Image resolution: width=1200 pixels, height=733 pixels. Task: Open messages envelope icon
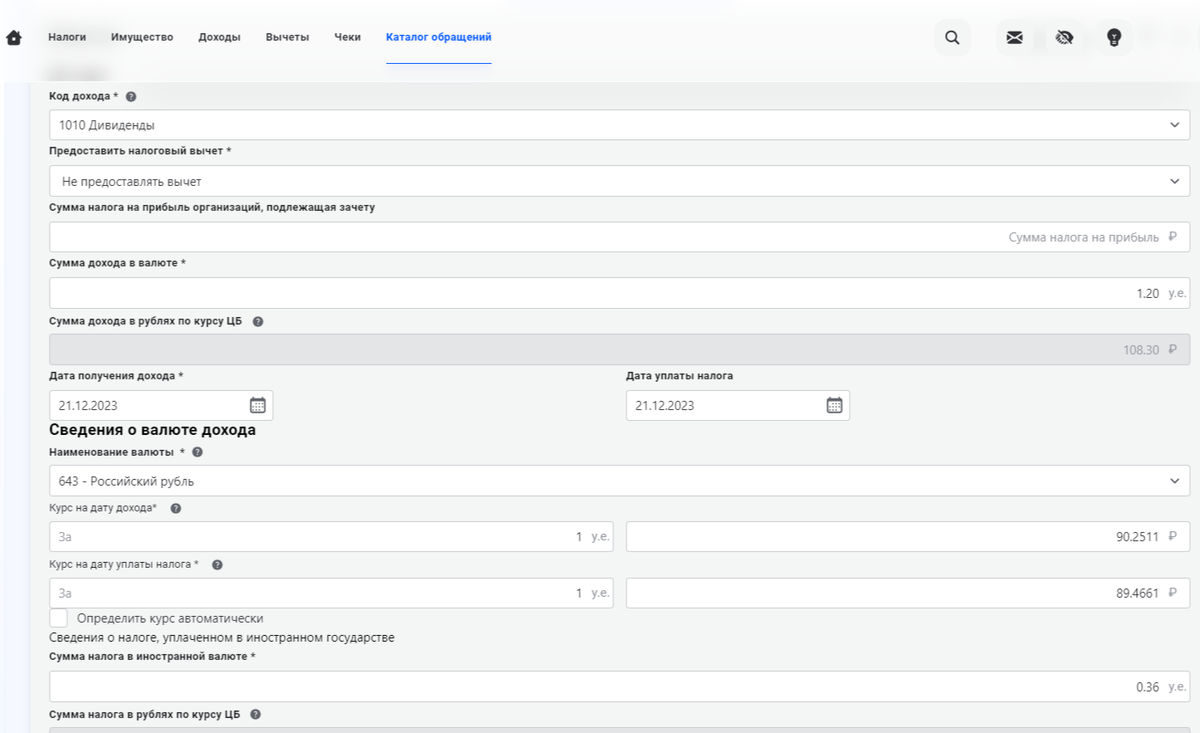1014,38
